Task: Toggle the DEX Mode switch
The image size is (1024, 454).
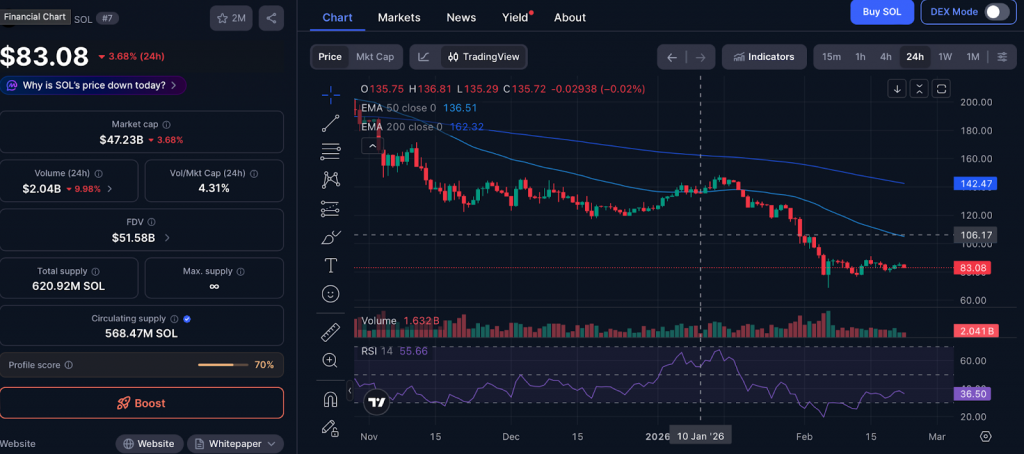Action: click(996, 12)
